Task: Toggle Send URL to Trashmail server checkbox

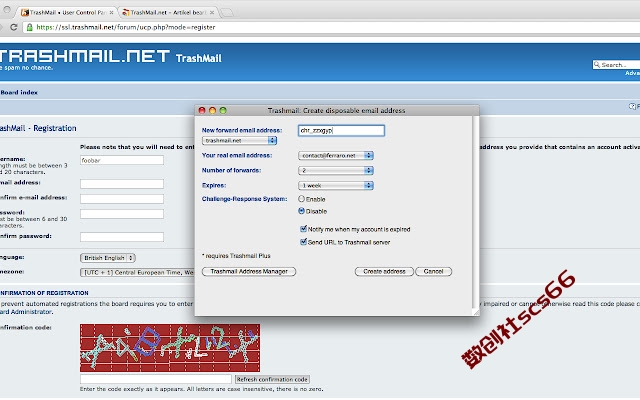Action: tap(303, 242)
